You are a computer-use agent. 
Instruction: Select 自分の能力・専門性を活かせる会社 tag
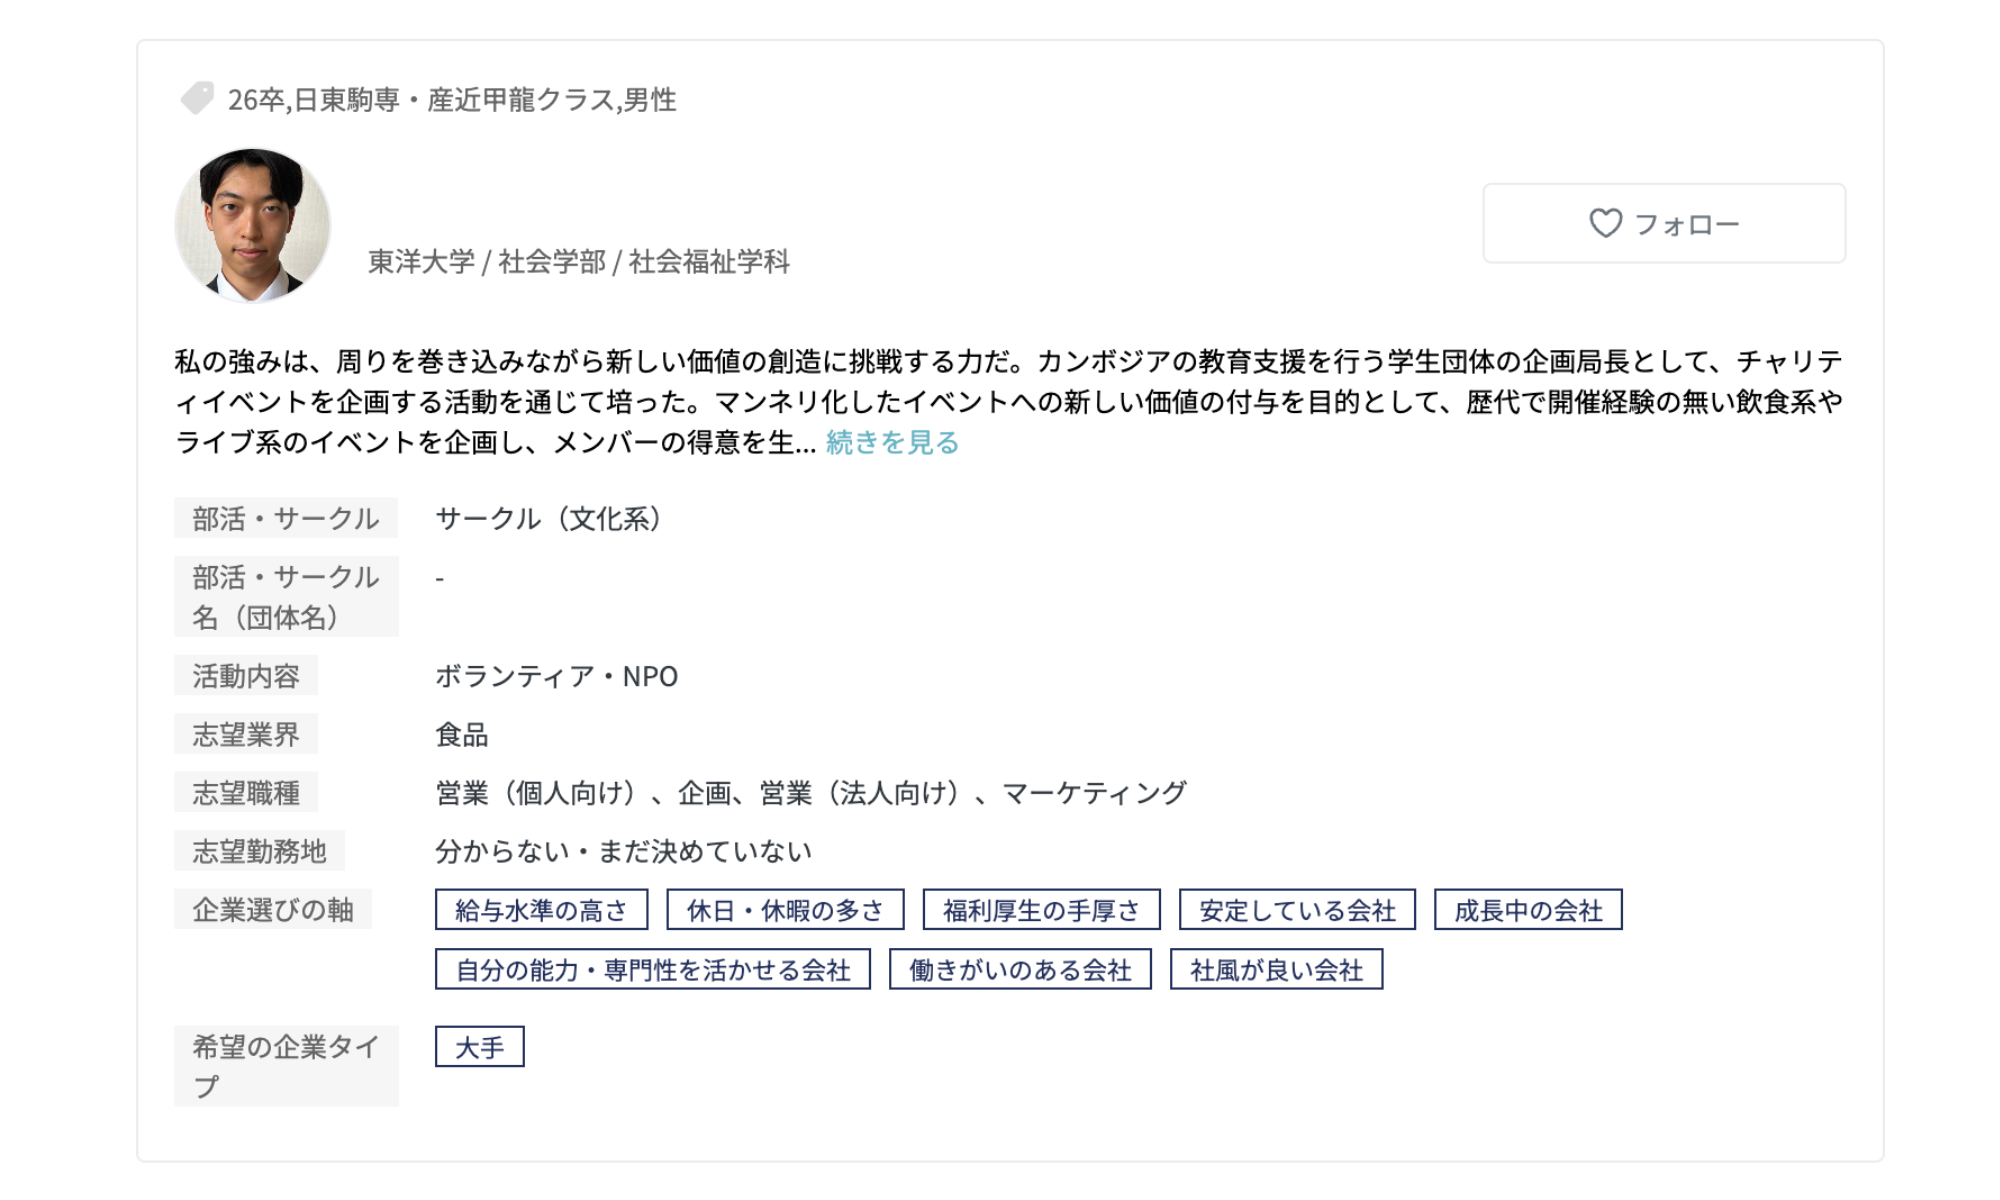click(x=652, y=970)
